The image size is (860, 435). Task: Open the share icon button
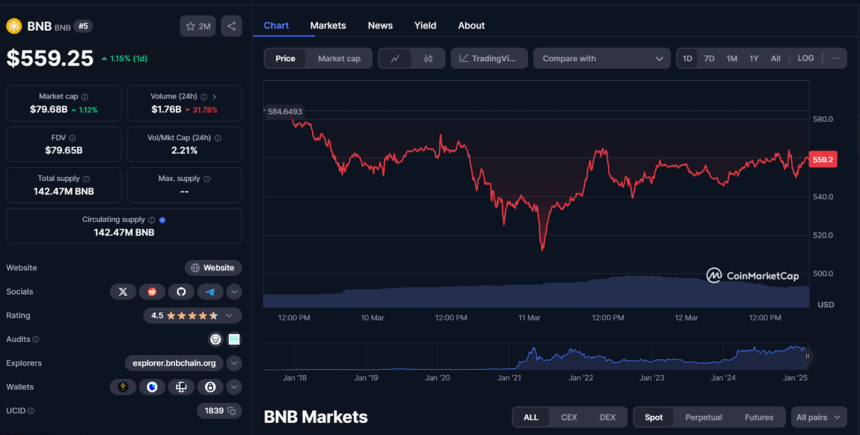(231, 26)
